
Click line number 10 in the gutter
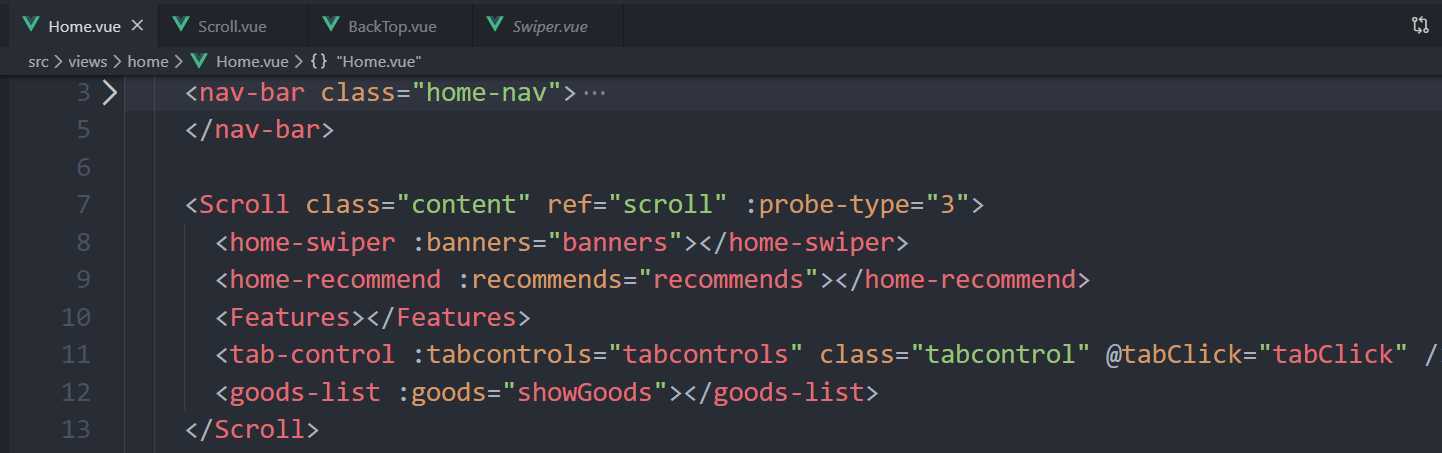pos(76,318)
